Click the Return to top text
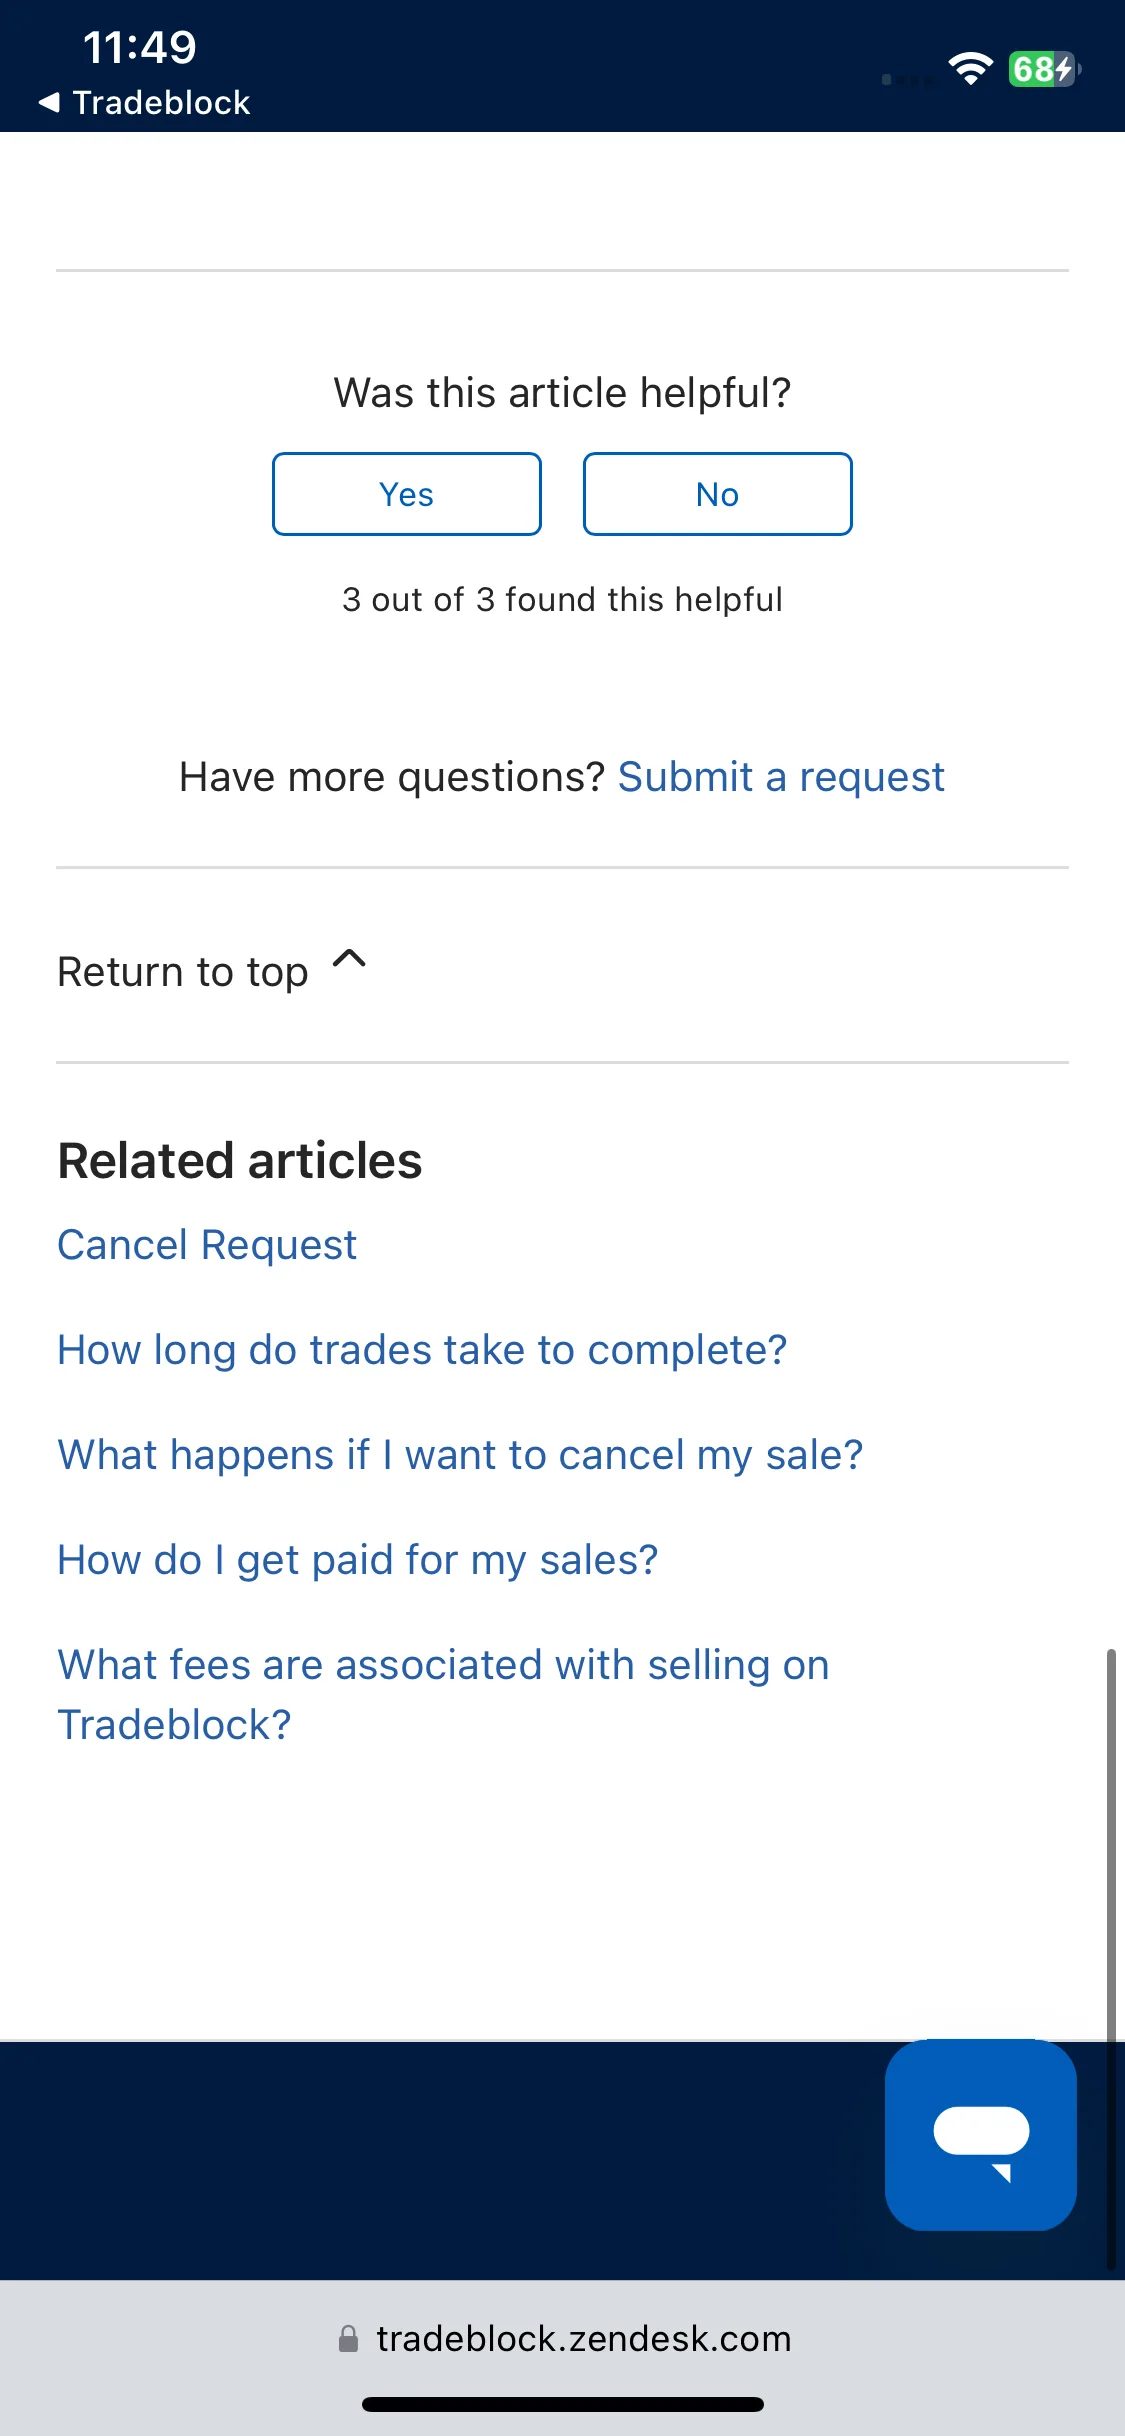1125x2436 pixels. (x=183, y=972)
